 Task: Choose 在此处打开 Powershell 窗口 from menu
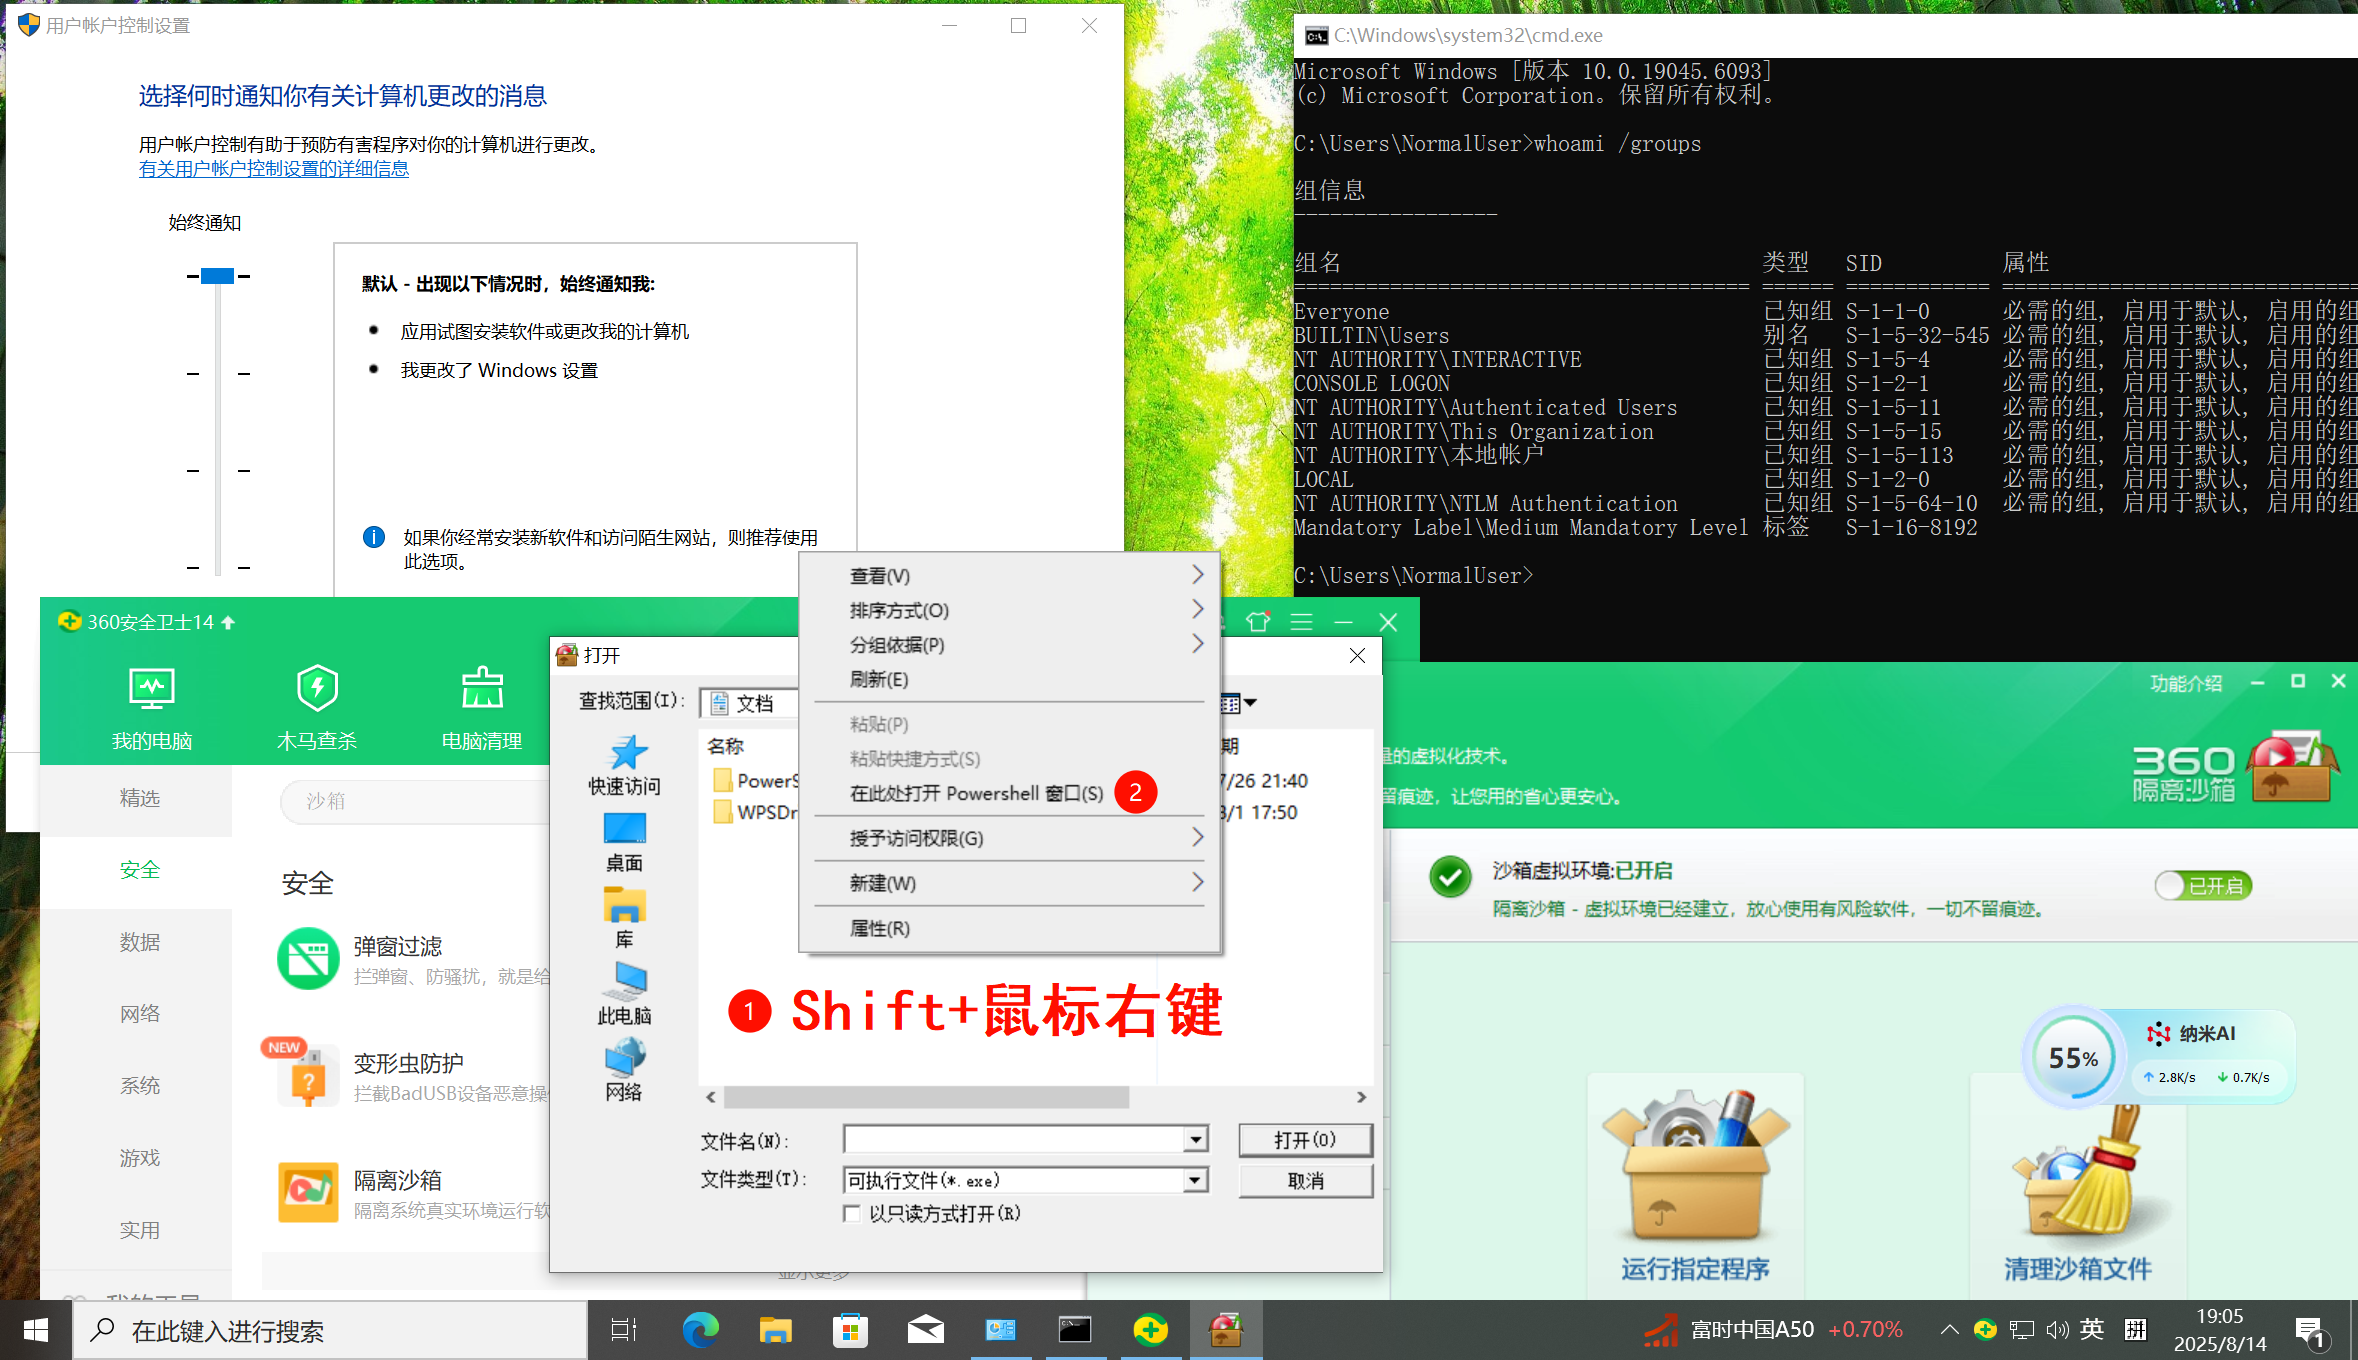pos(978,793)
